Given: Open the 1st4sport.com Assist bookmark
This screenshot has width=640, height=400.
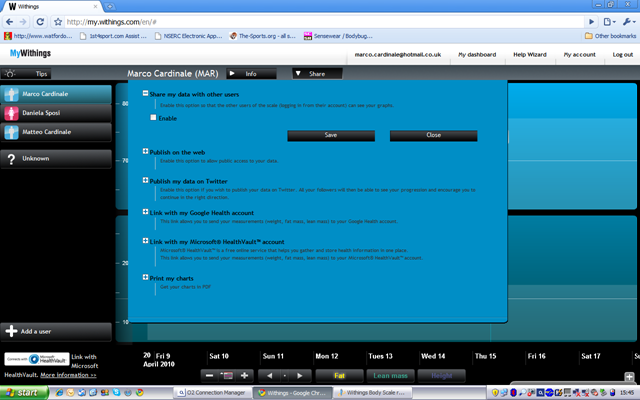Looking at the screenshot, I should [113, 36].
